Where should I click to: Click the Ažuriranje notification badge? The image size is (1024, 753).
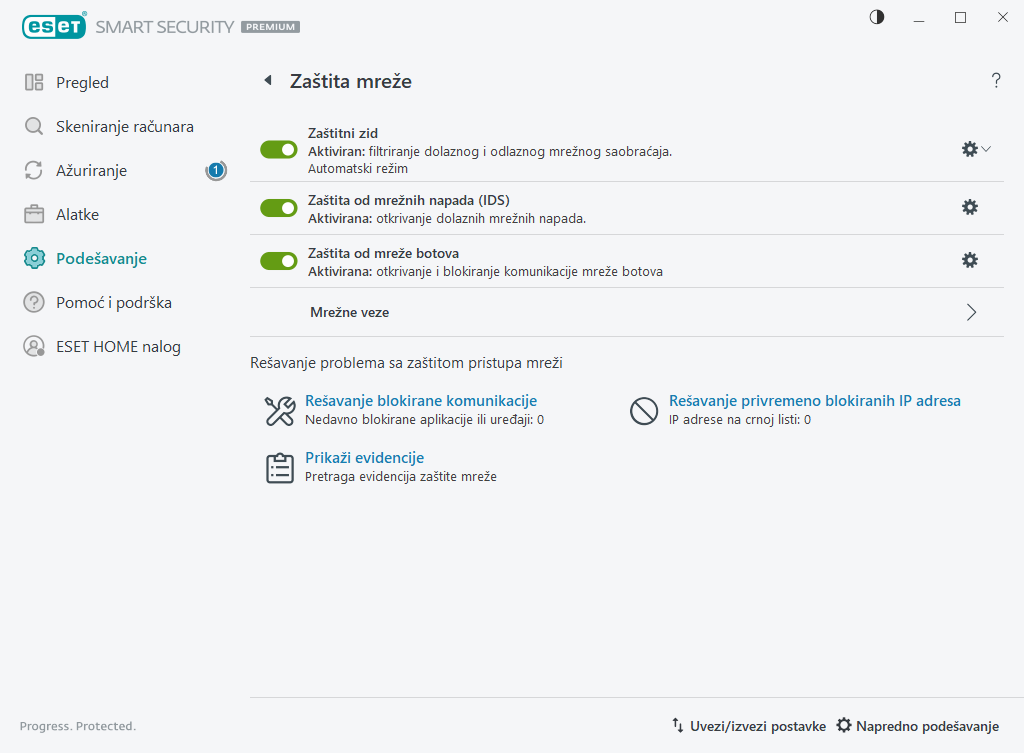click(x=216, y=171)
